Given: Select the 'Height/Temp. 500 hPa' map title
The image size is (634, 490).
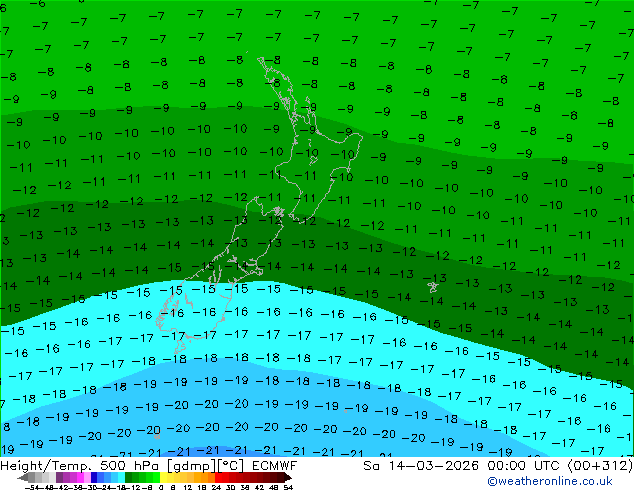Looking at the screenshot, I should (x=81, y=466).
